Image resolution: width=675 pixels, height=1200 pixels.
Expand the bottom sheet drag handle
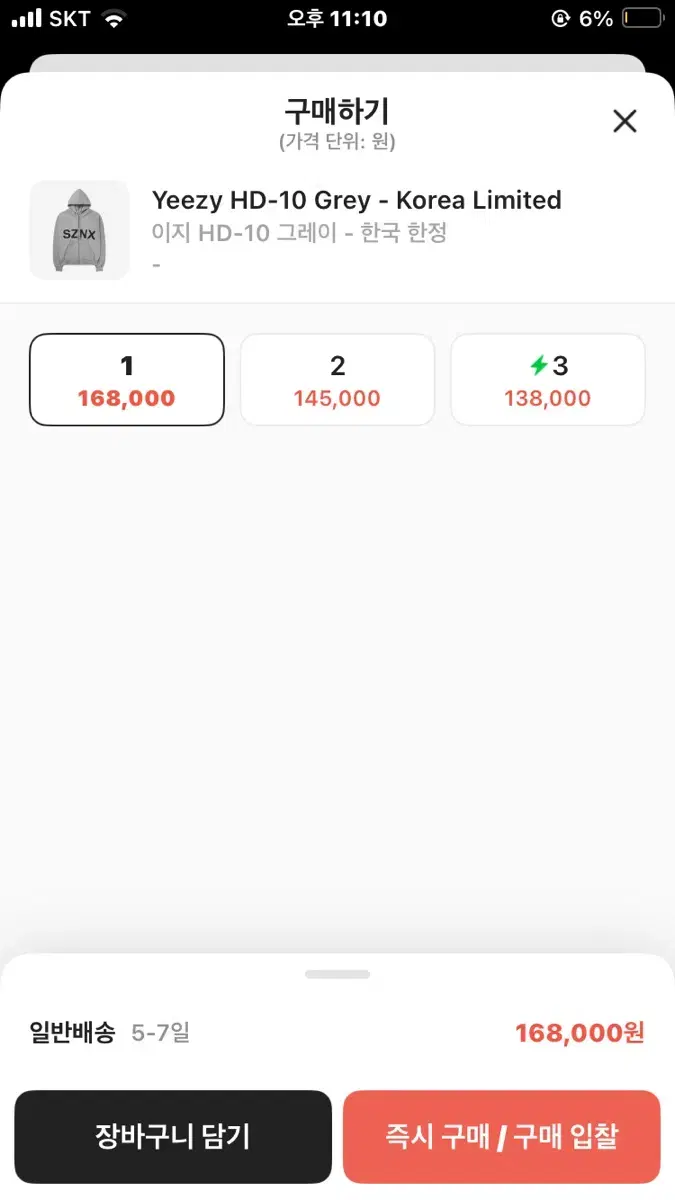pyautogui.click(x=337, y=974)
